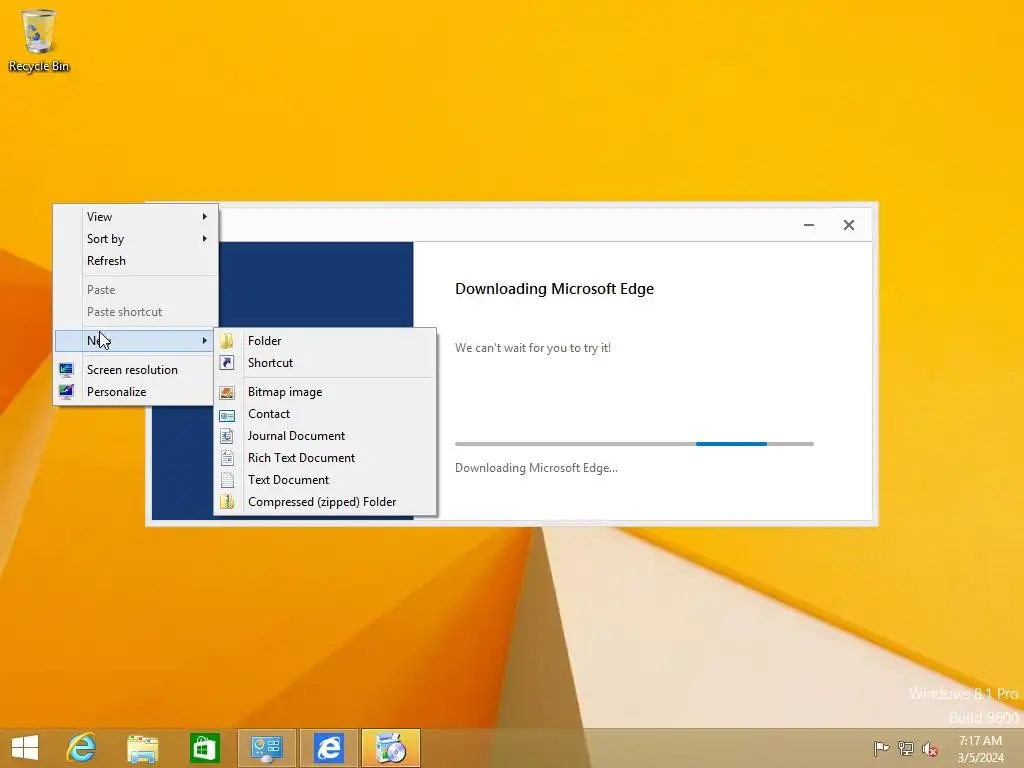Create a new Rich Text Document
Viewport: 1024px width, 768px height.
pos(325,458)
